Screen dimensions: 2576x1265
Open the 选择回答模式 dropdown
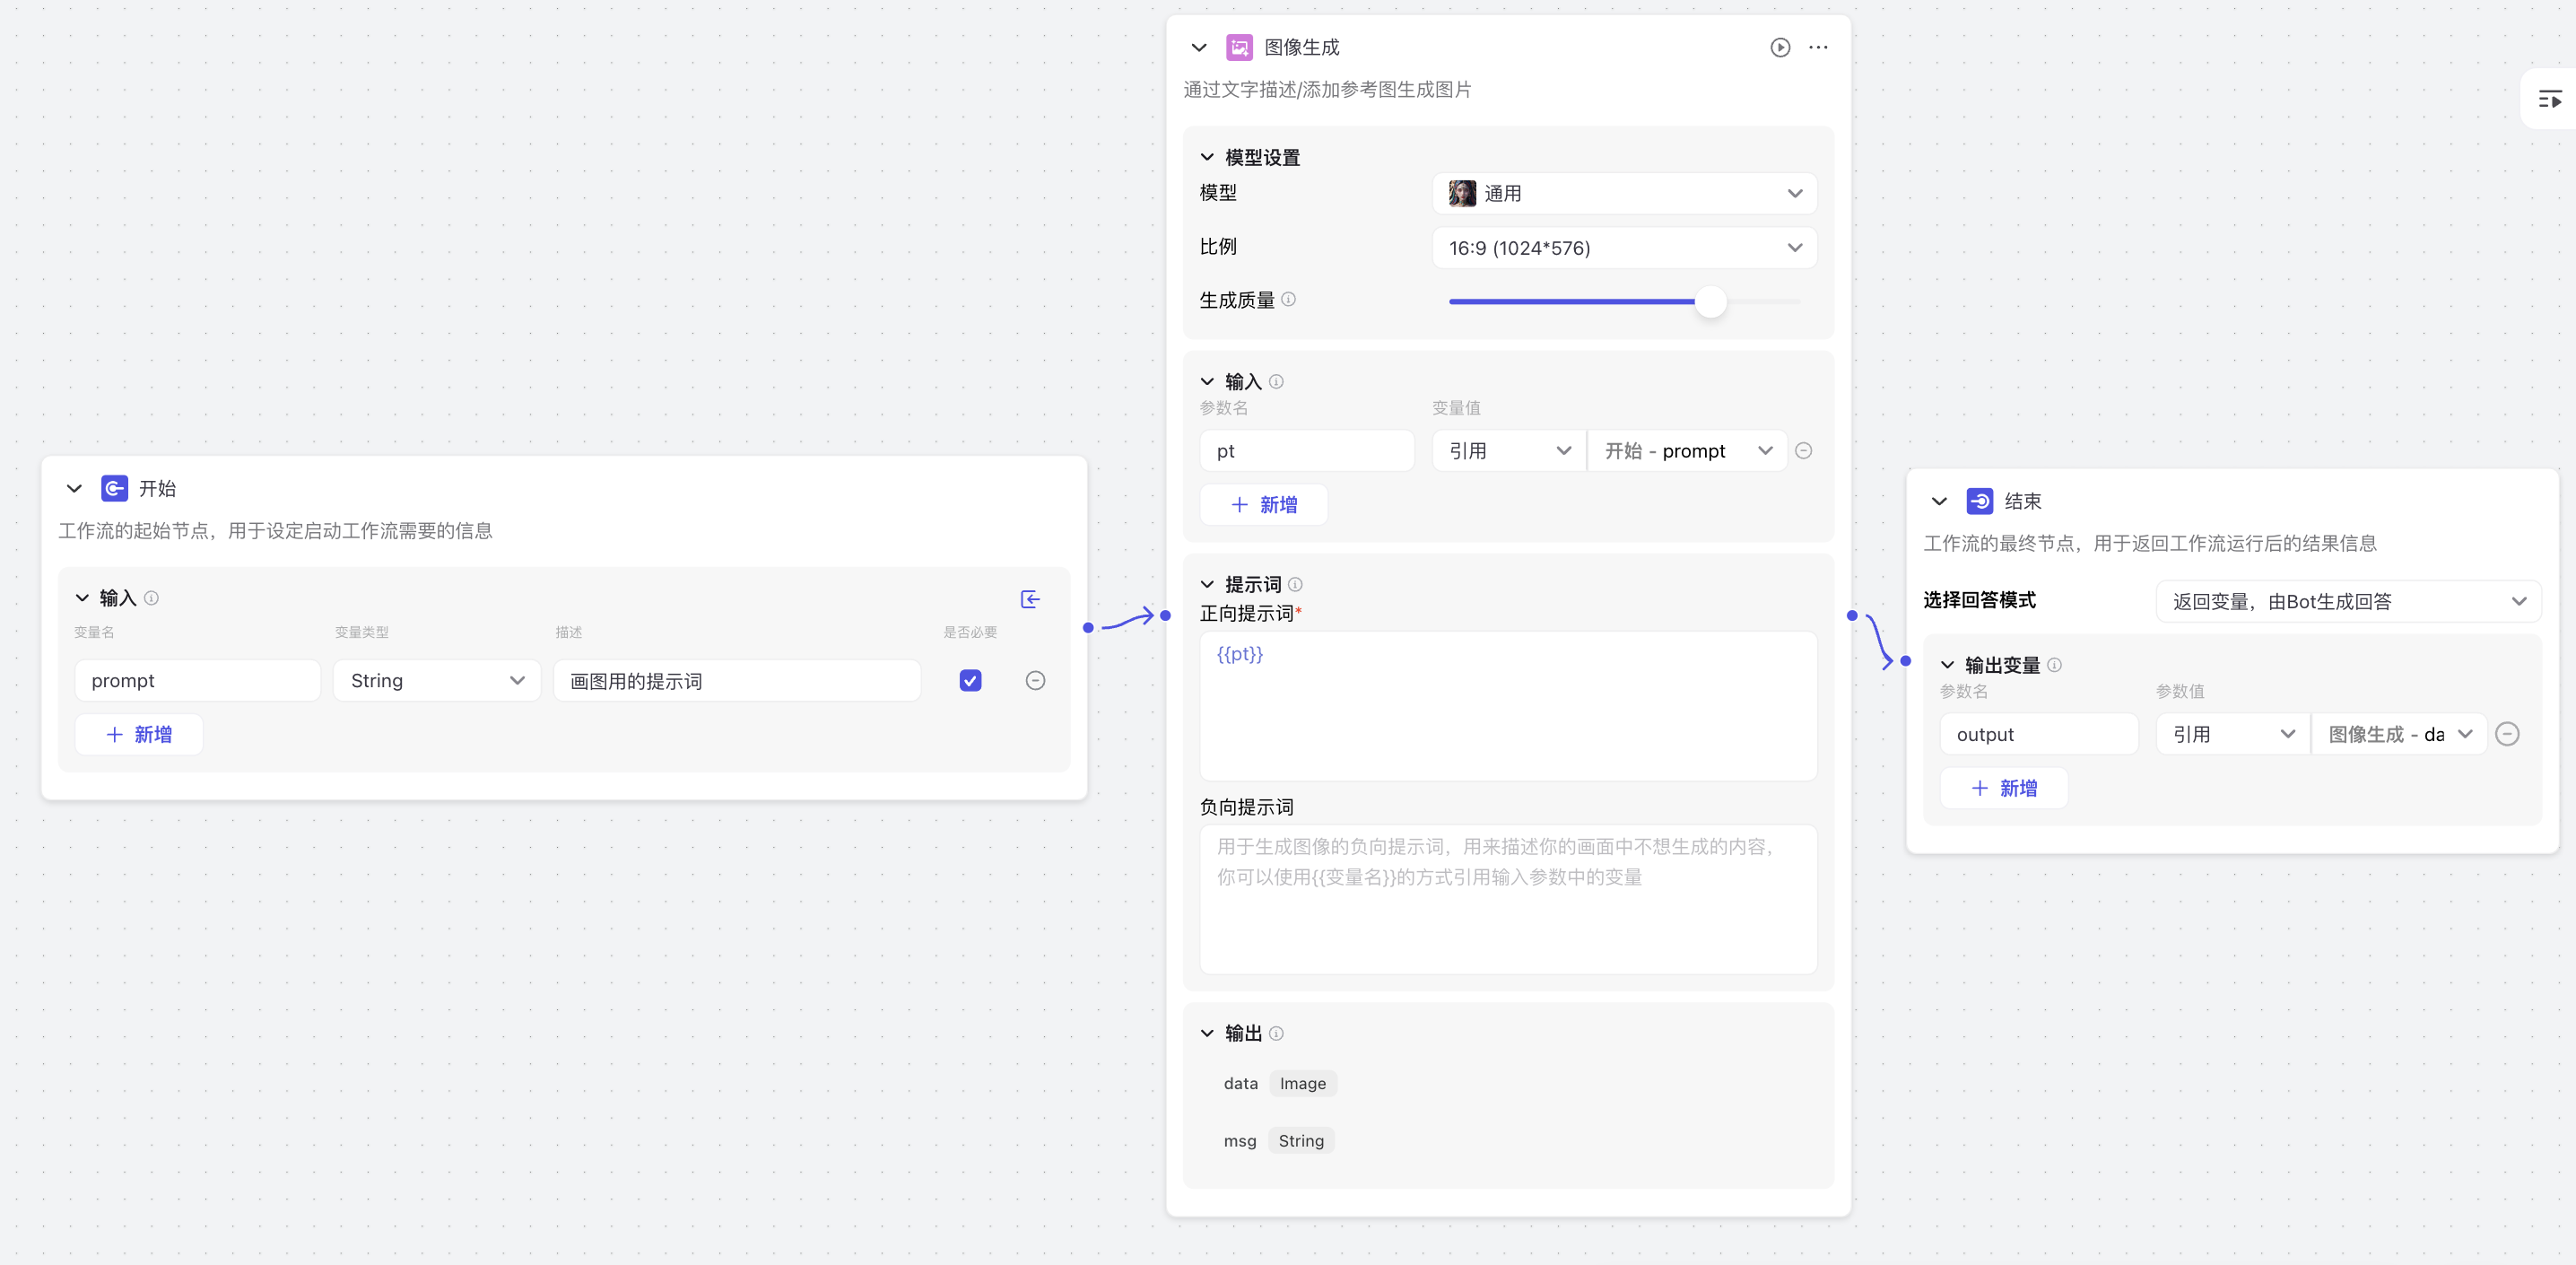(x=2348, y=601)
